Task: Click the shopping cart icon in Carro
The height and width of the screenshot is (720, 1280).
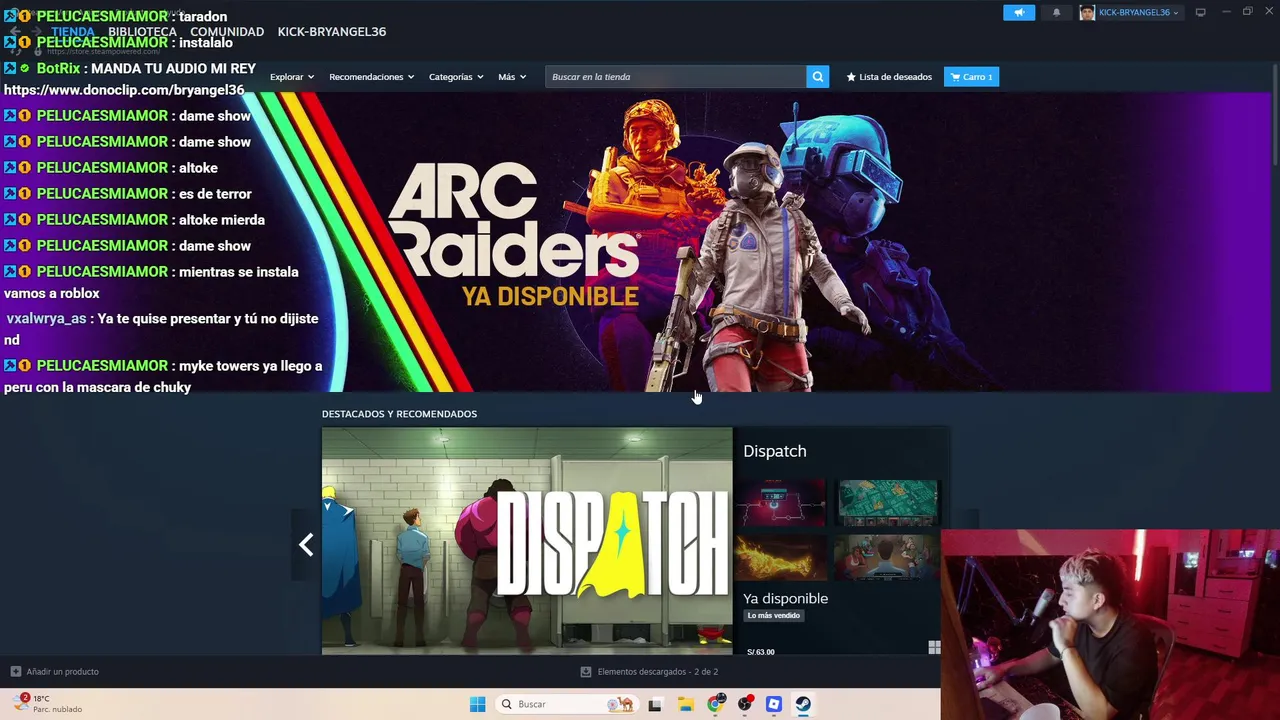Action: coord(955,77)
